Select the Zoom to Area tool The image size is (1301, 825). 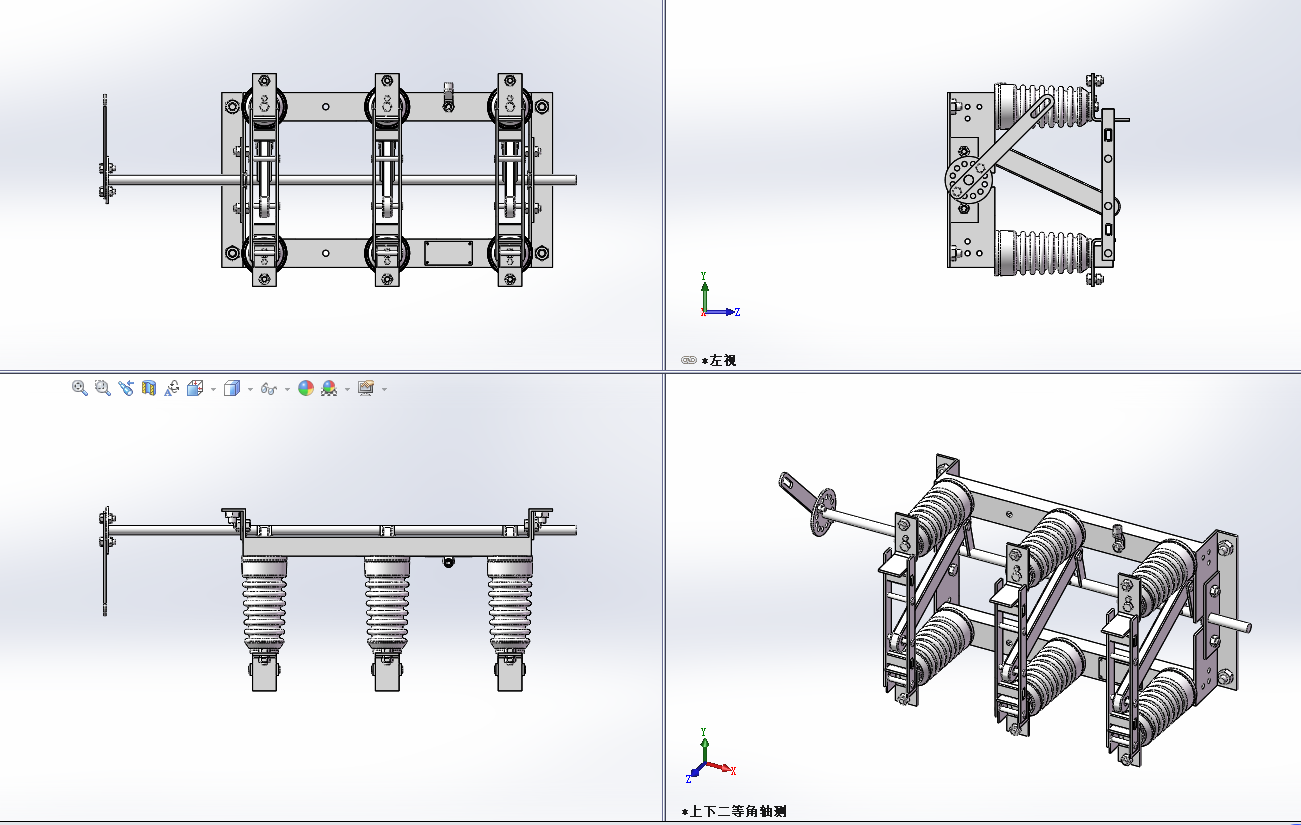pos(102,388)
